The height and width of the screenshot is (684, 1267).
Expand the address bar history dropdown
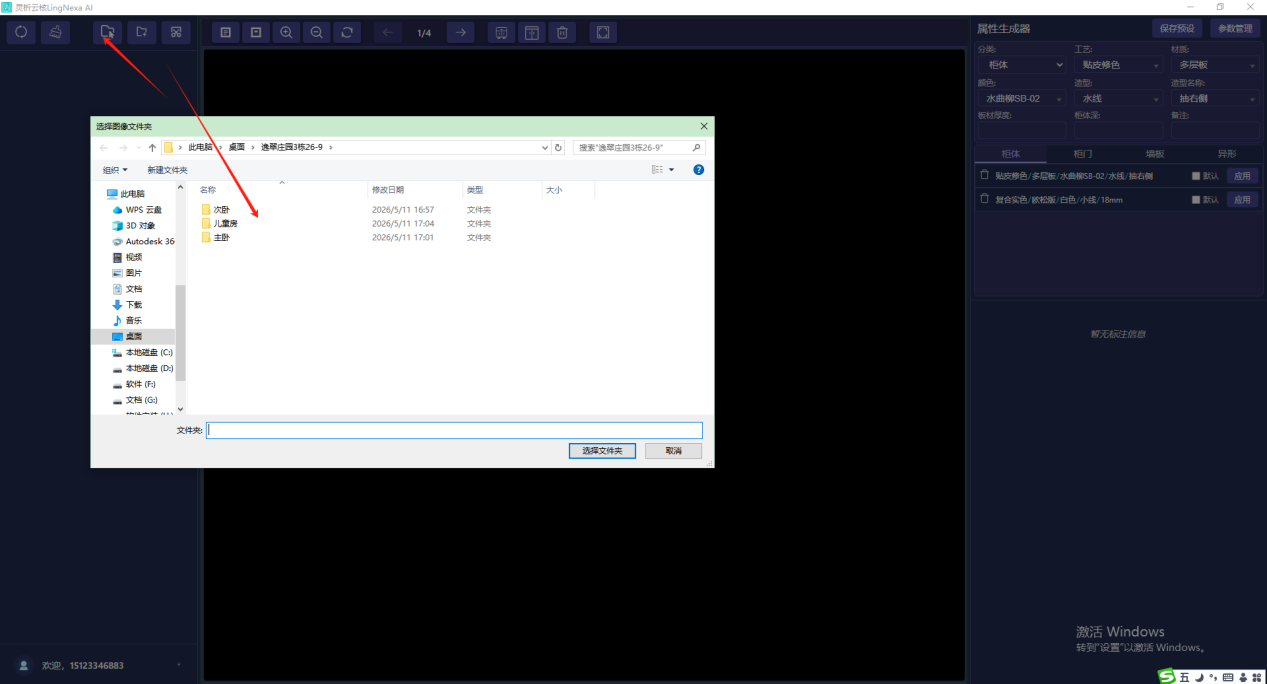[544, 147]
